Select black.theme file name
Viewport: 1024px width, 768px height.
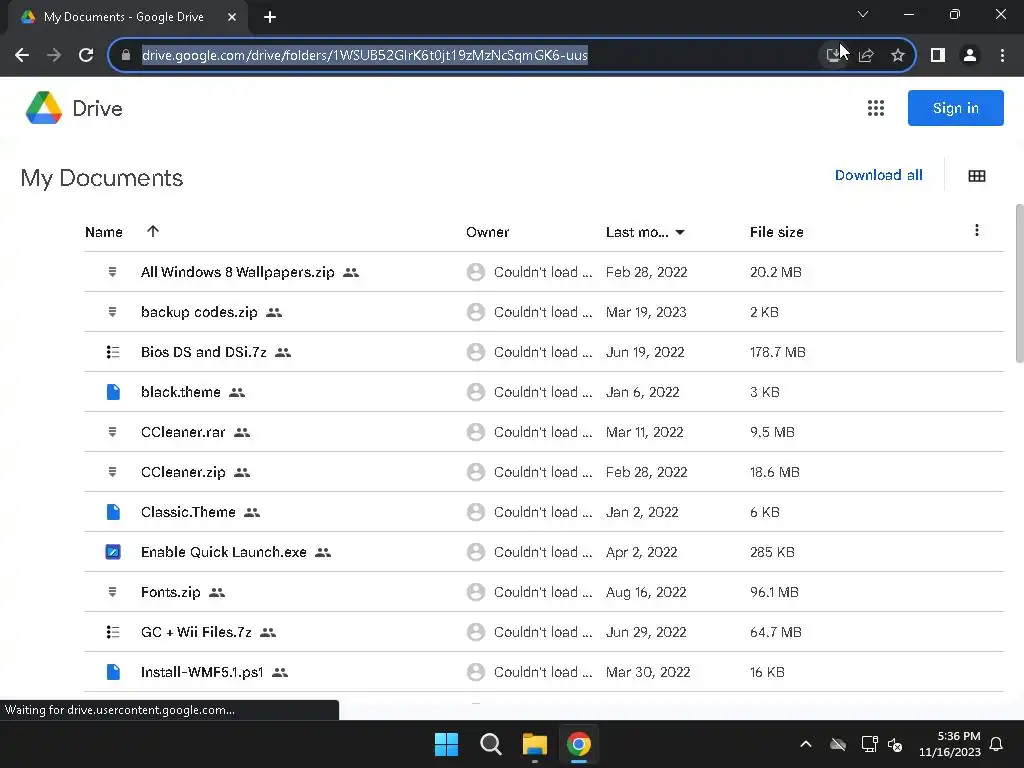click(x=181, y=392)
